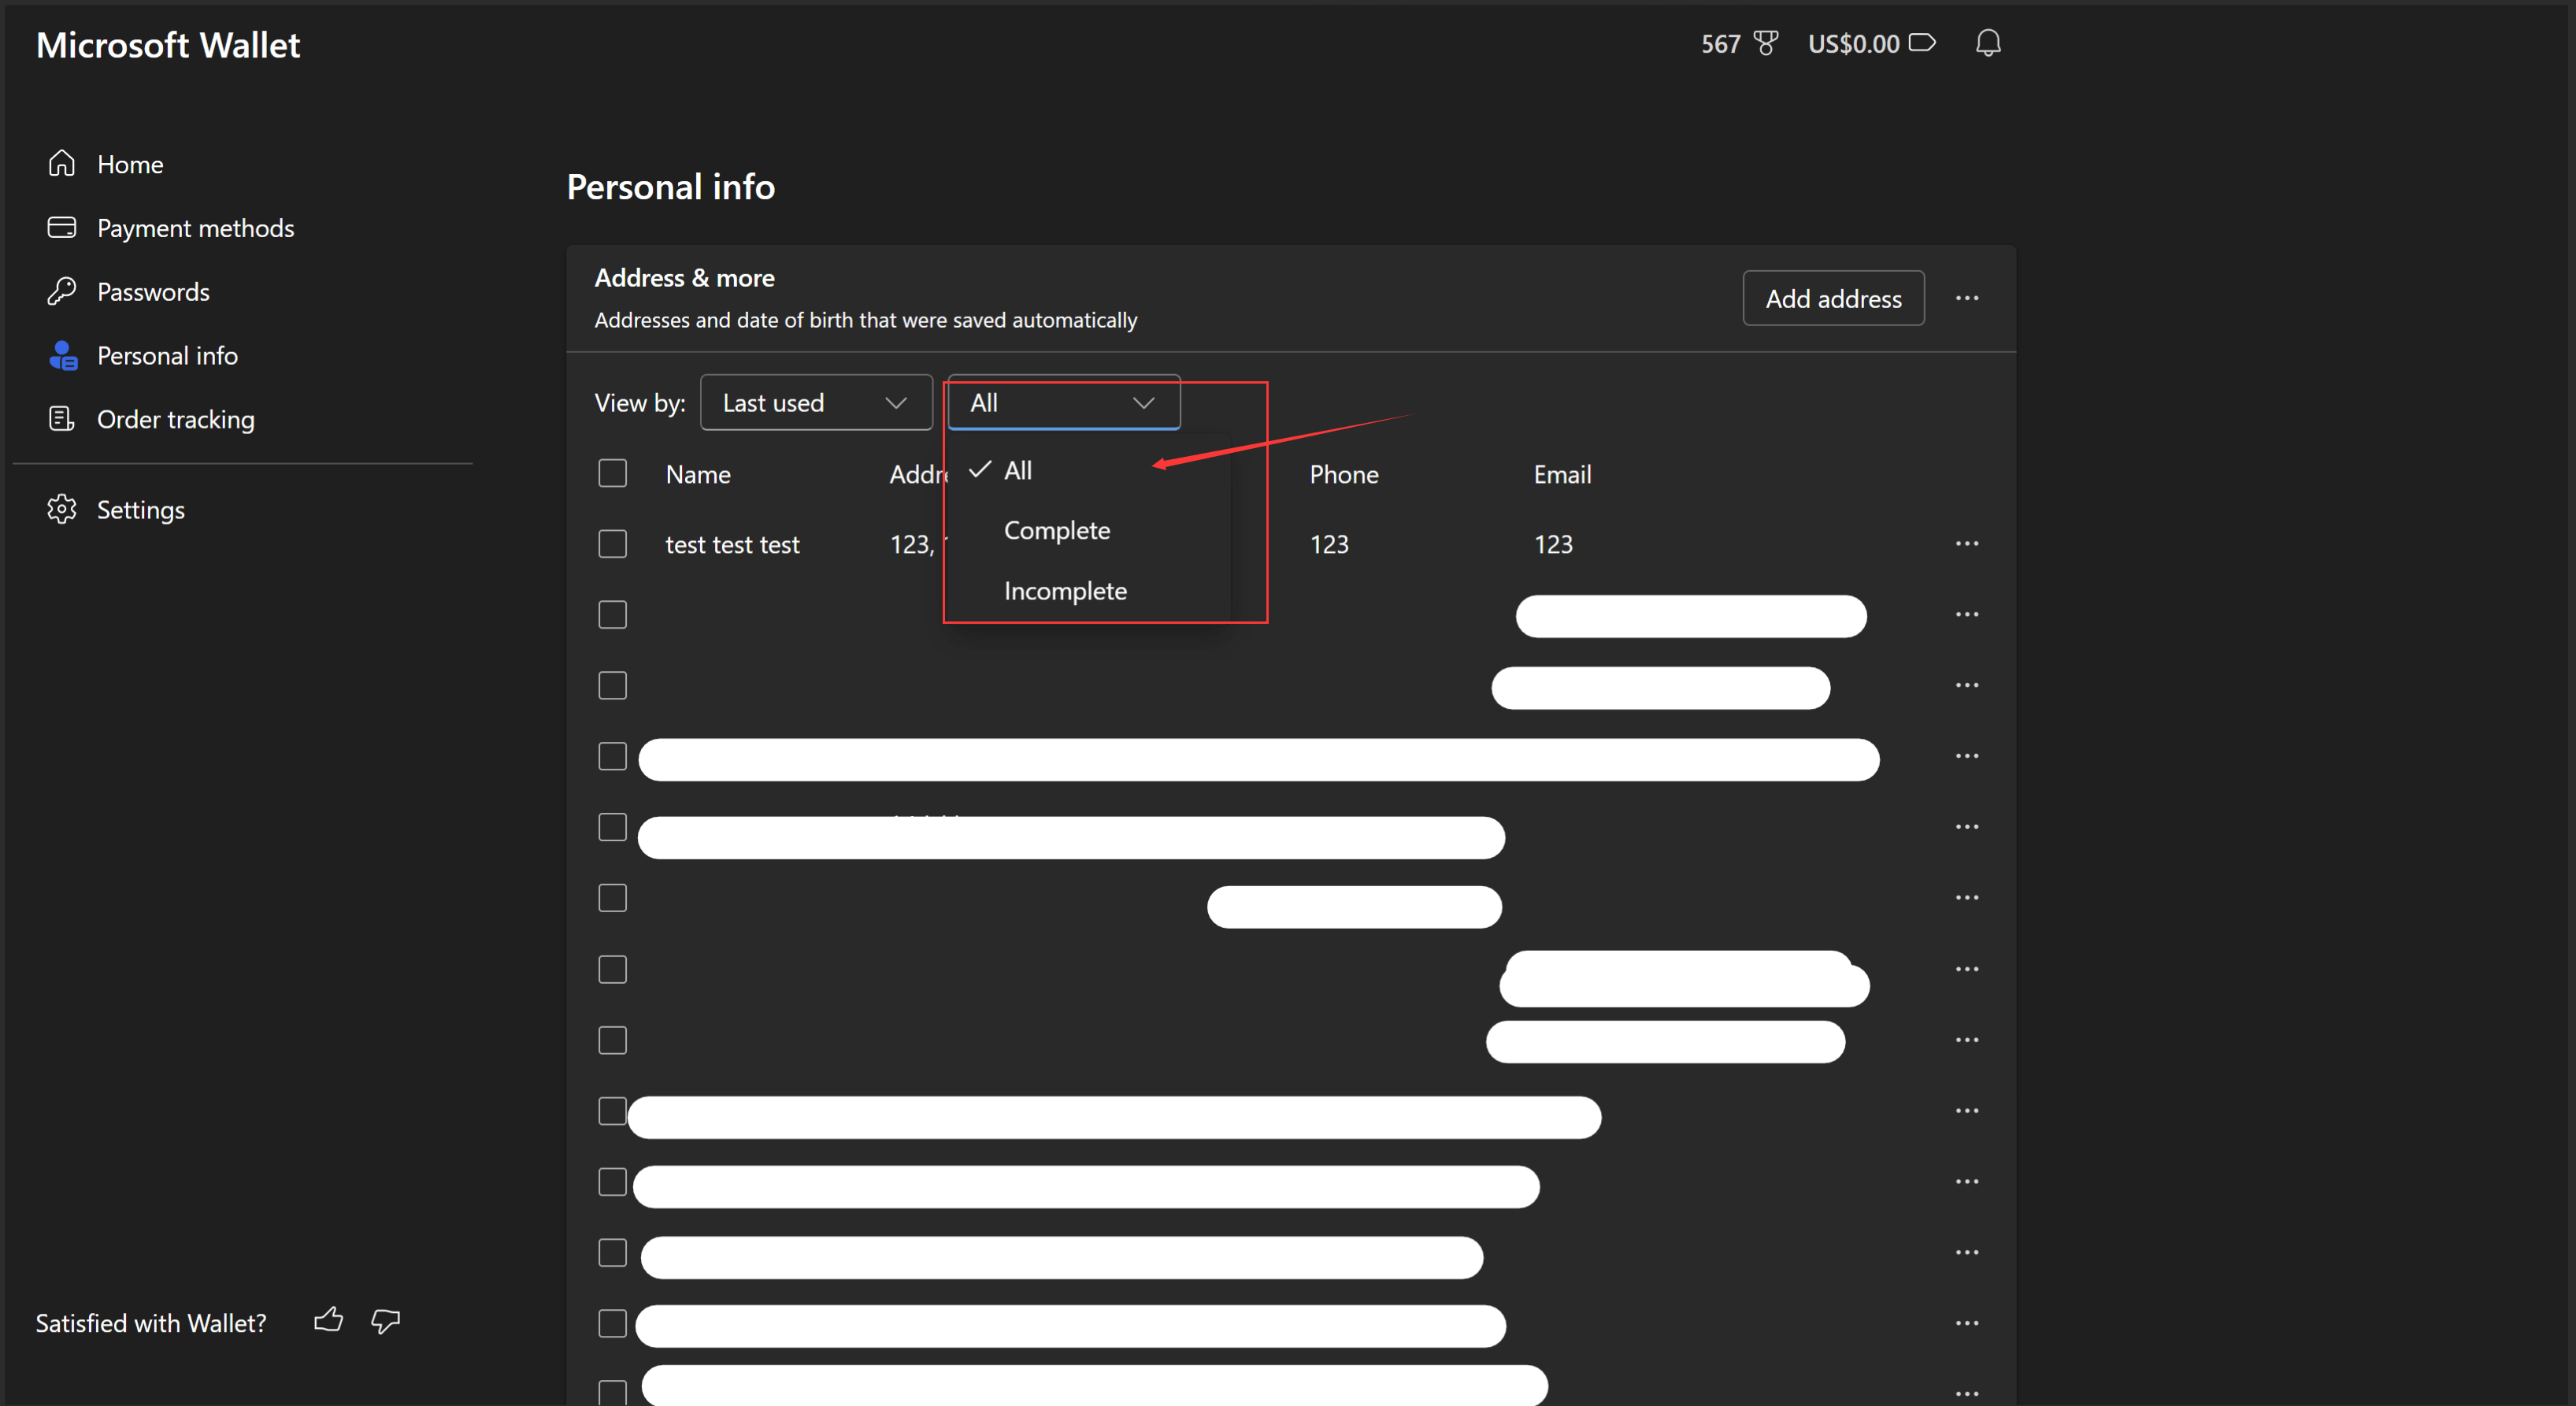Expand the Last used sort dropdown

coord(816,403)
